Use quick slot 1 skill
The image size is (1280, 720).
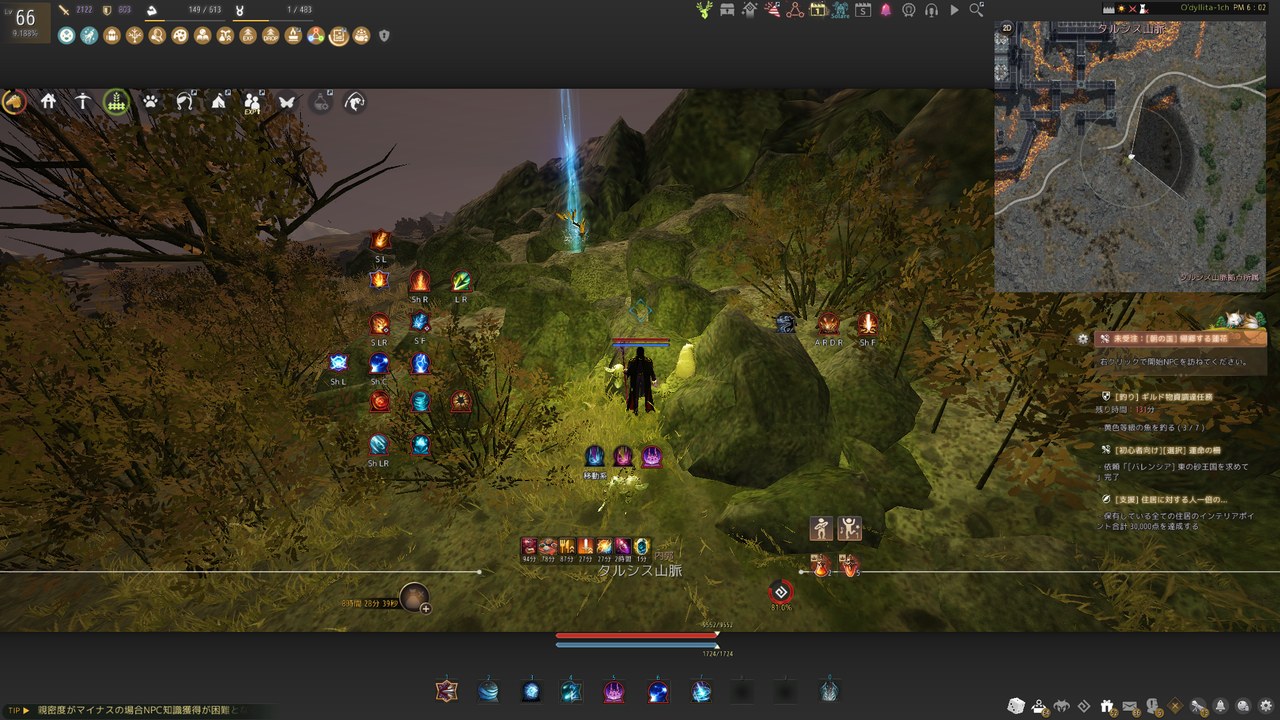(x=447, y=690)
